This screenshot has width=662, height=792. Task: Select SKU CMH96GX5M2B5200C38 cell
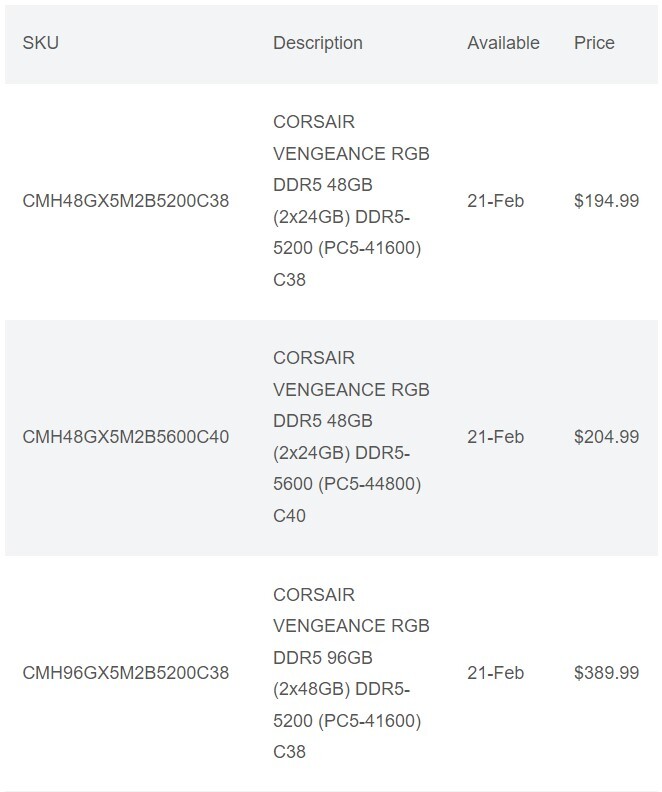[126, 673]
